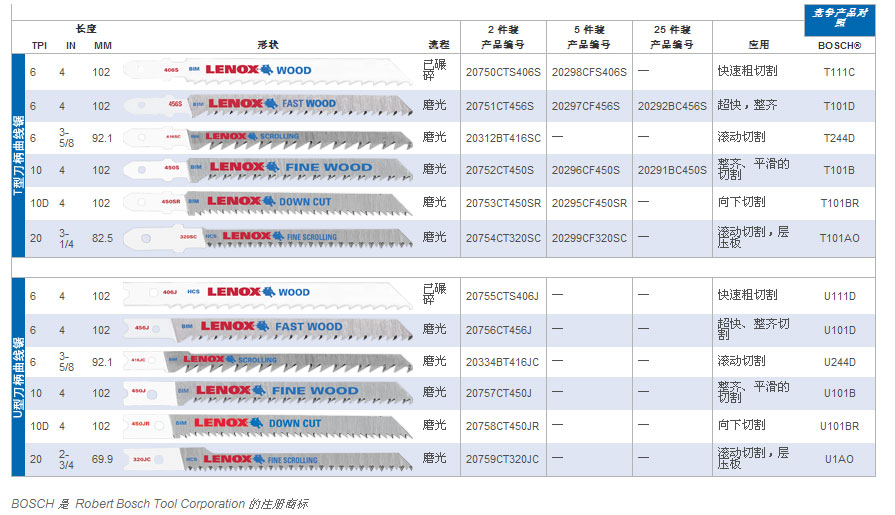The height and width of the screenshot is (515, 895).
Task: Click Bosch equivalent T101D
Action: [x=839, y=106]
